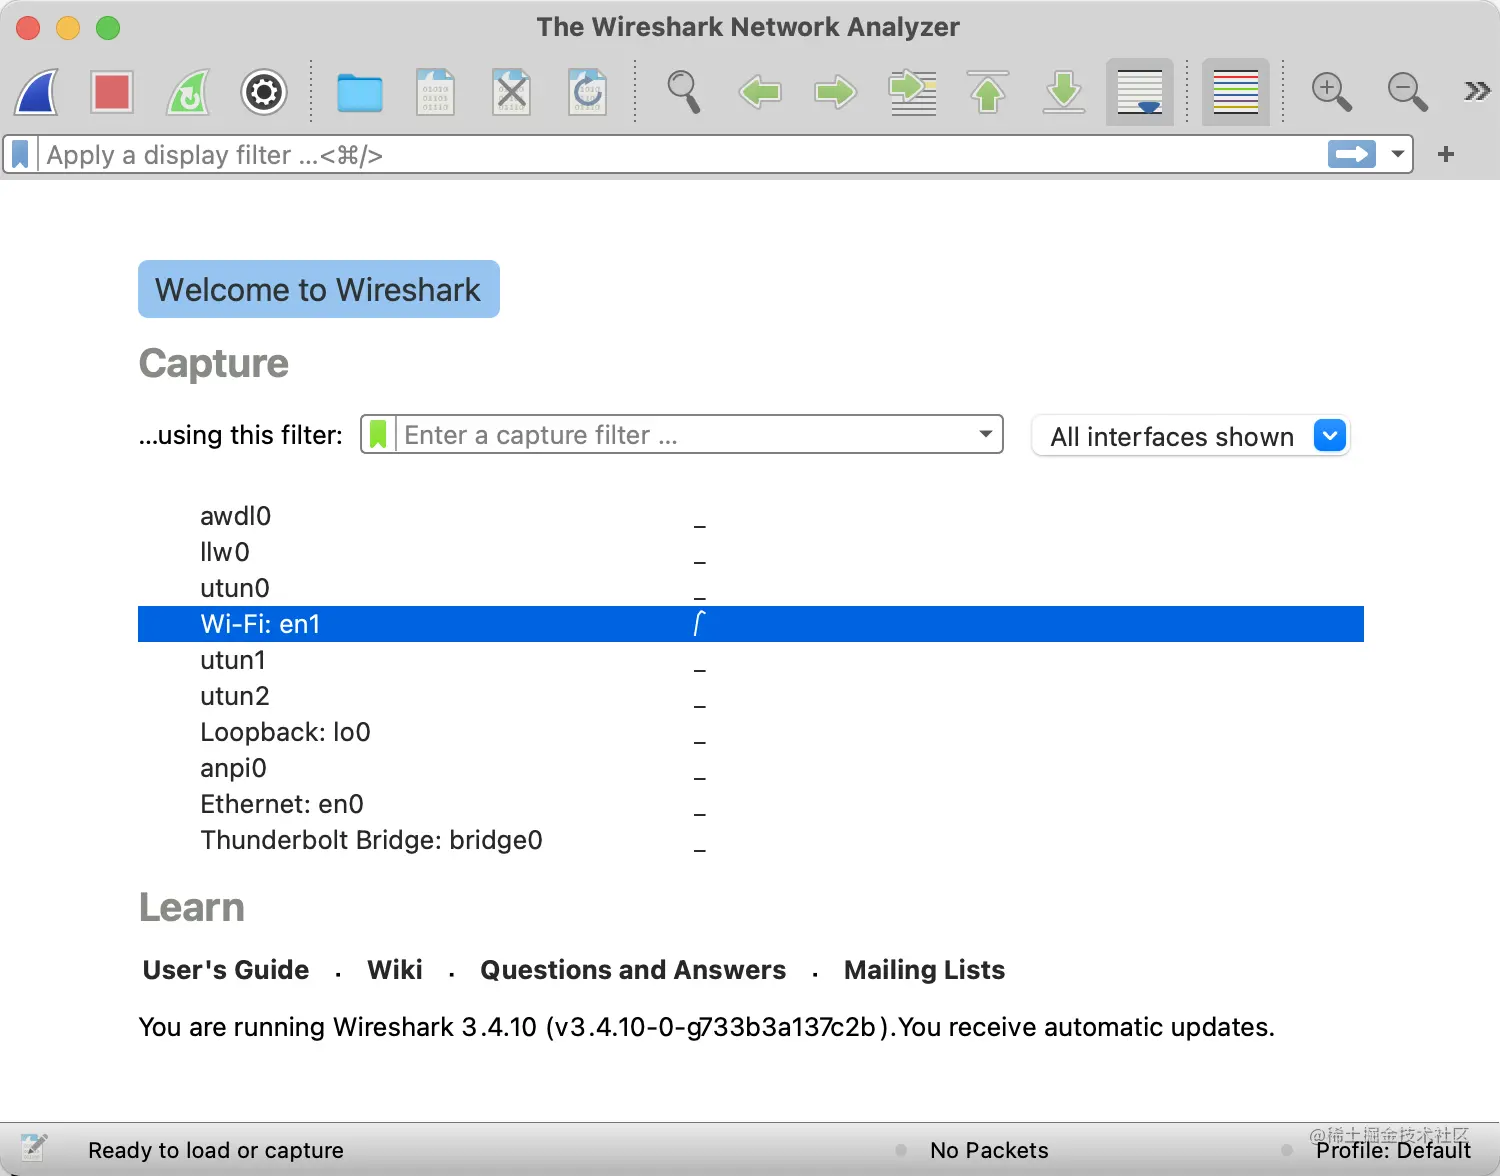Stop capturing packets red square button
Image resolution: width=1500 pixels, height=1176 pixels.
112,92
